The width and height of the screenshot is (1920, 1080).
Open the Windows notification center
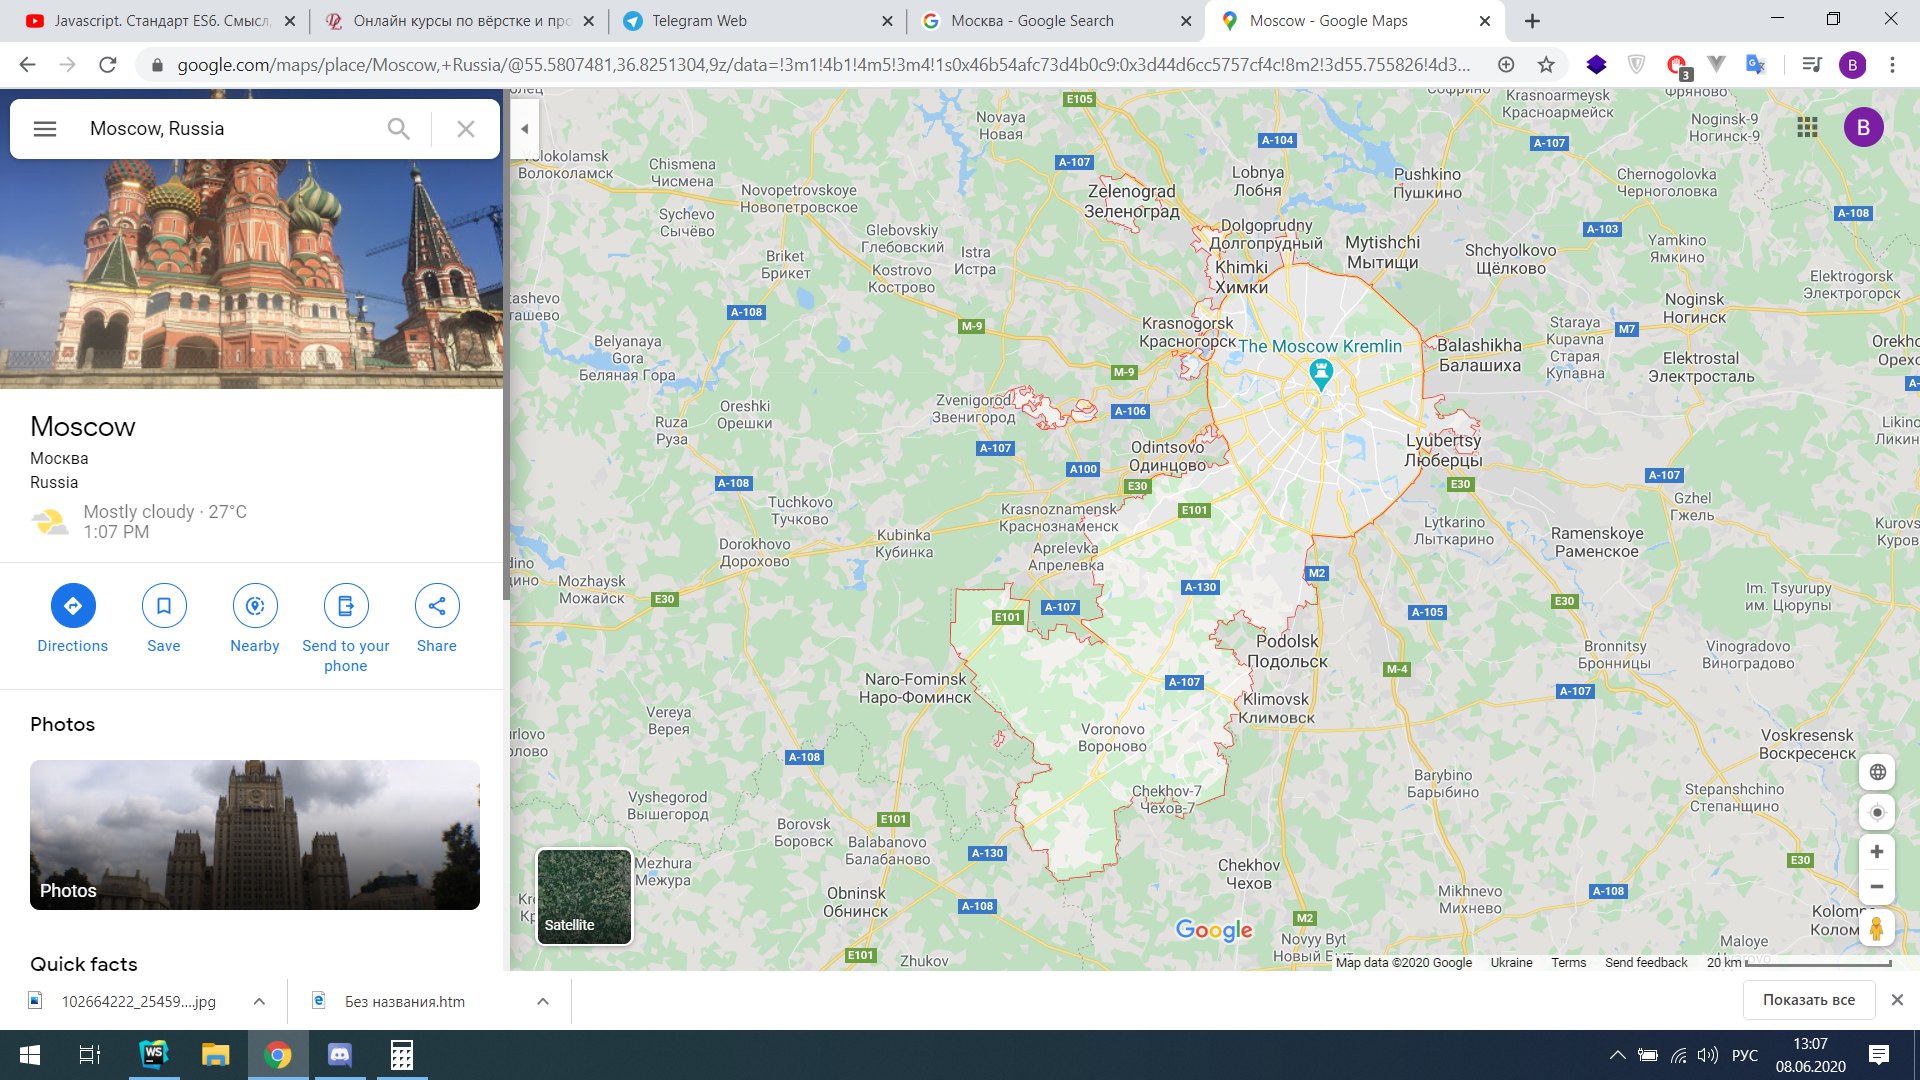(x=1879, y=1055)
